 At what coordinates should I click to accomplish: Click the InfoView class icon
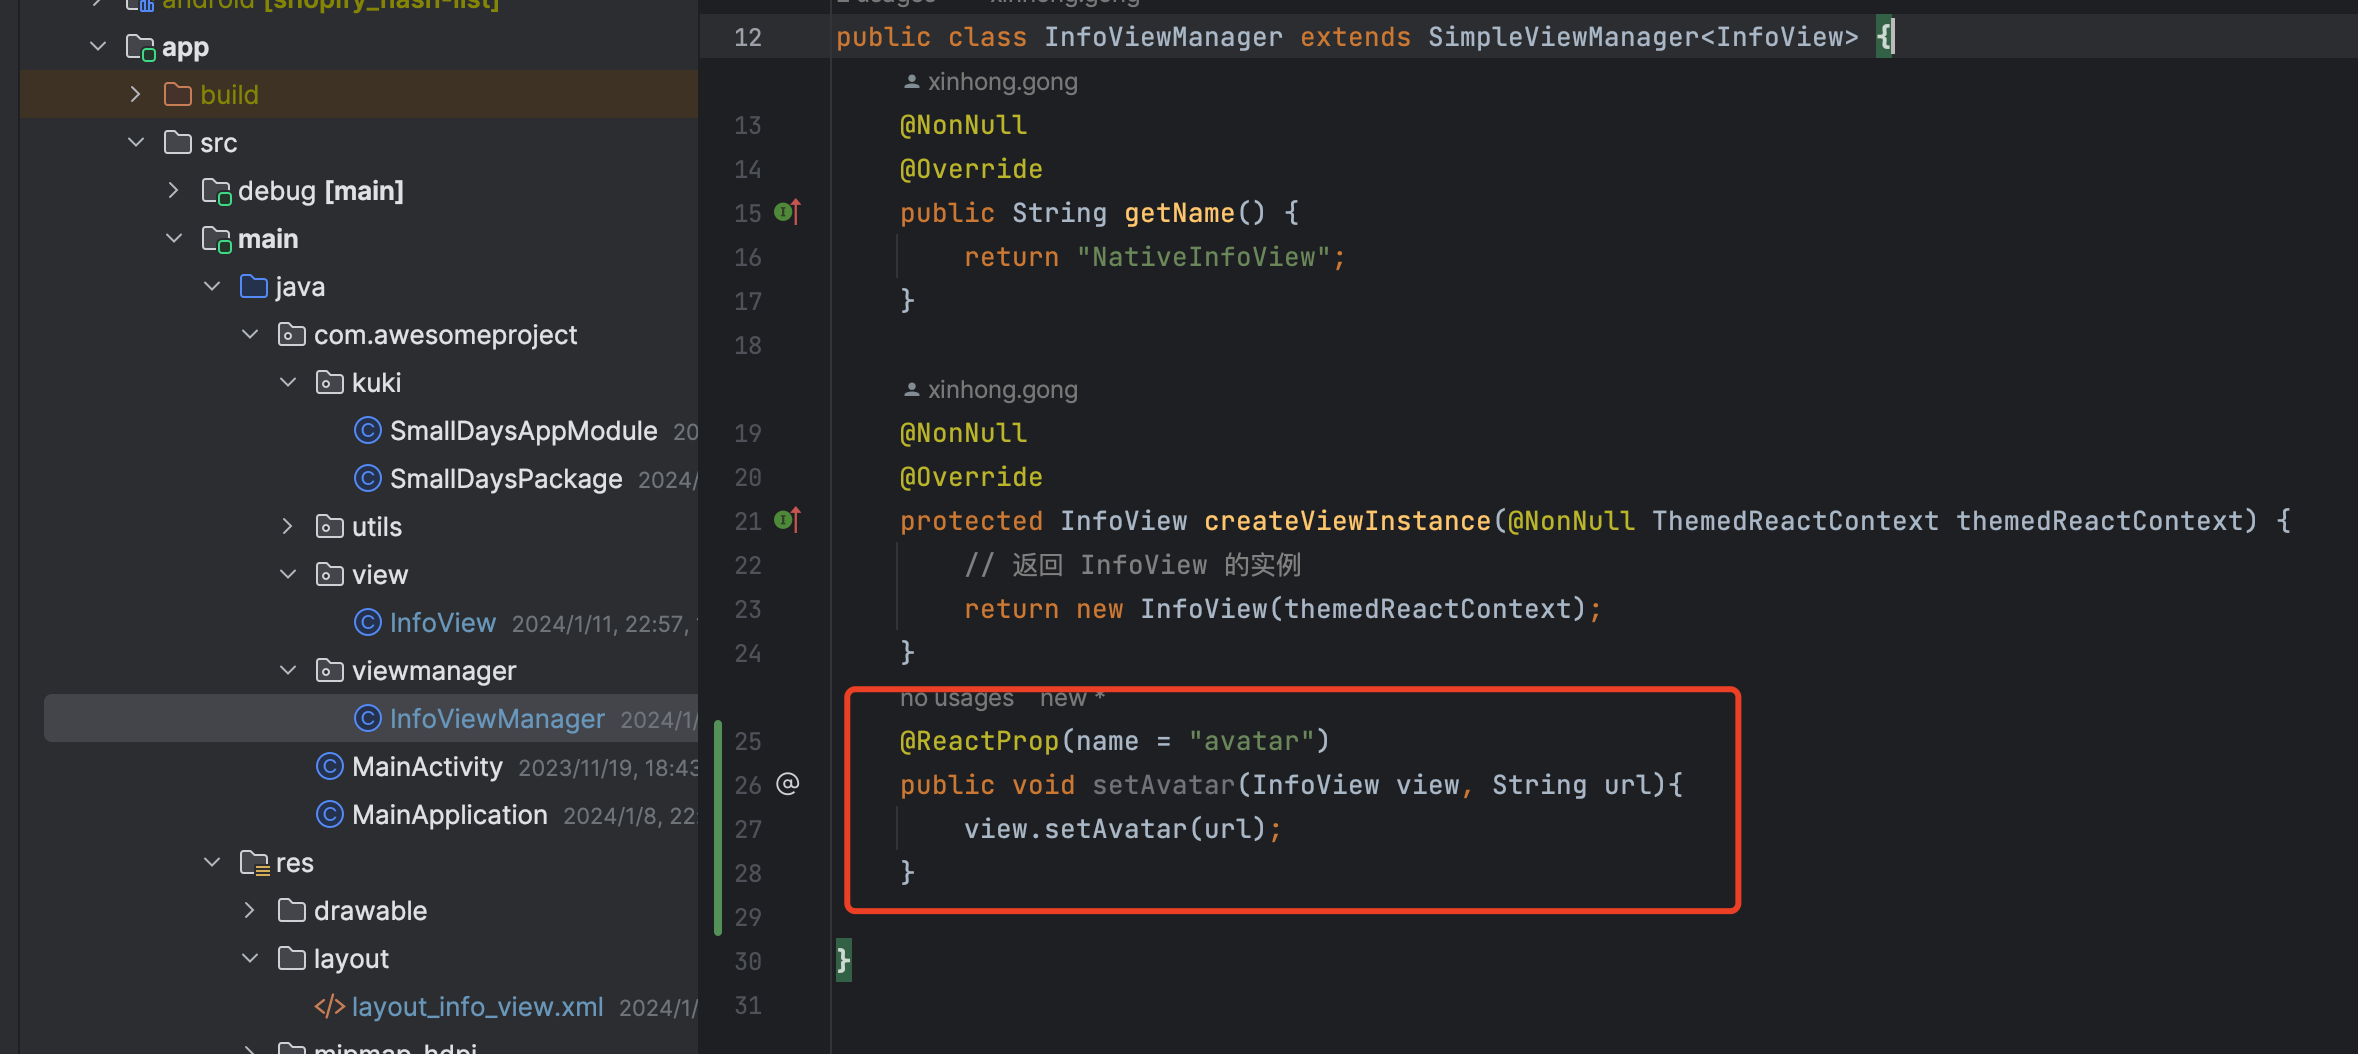(x=368, y=622)
